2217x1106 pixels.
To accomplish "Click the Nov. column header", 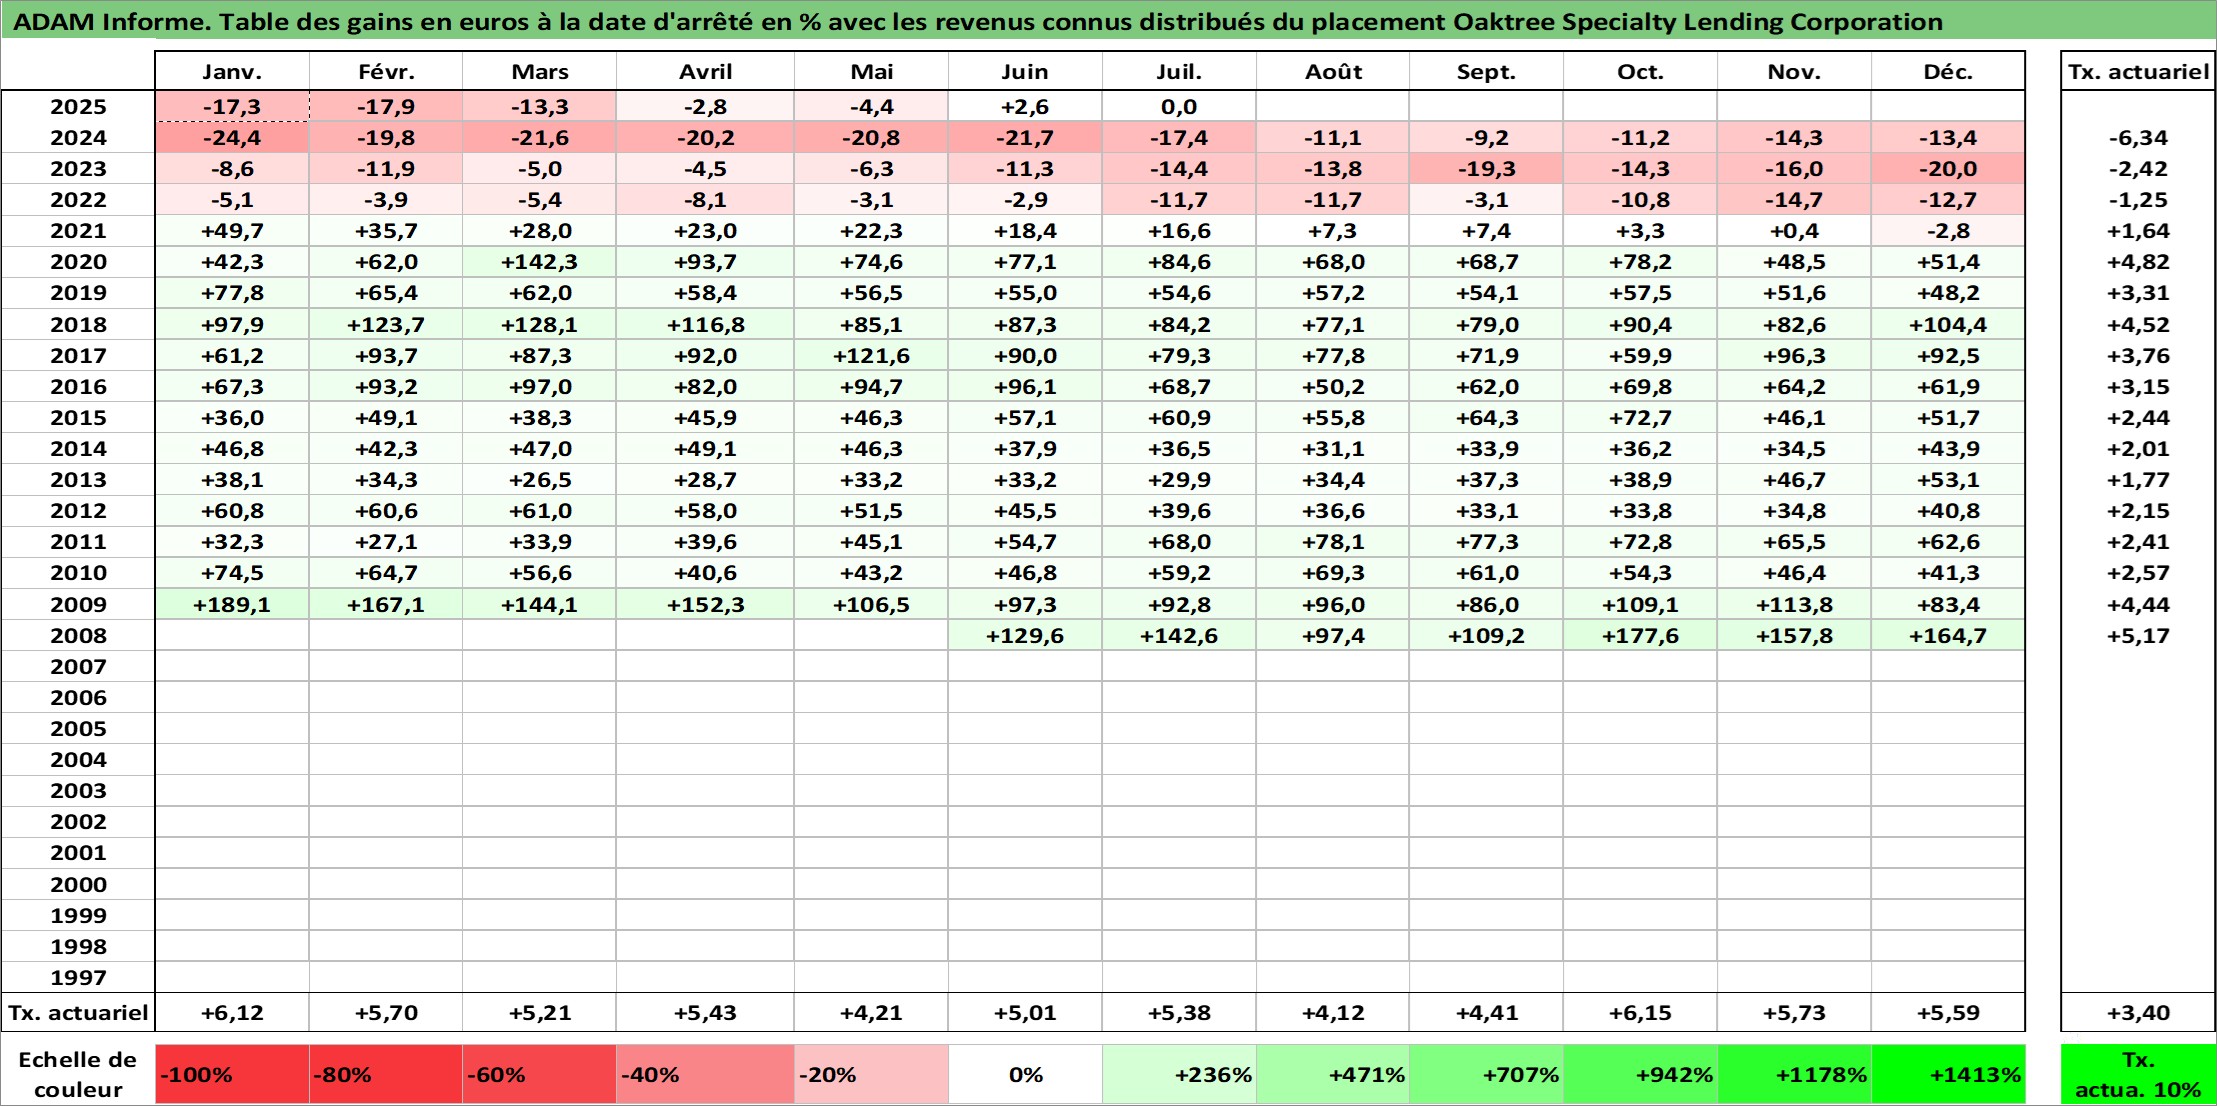I will tap(1794, 71).
